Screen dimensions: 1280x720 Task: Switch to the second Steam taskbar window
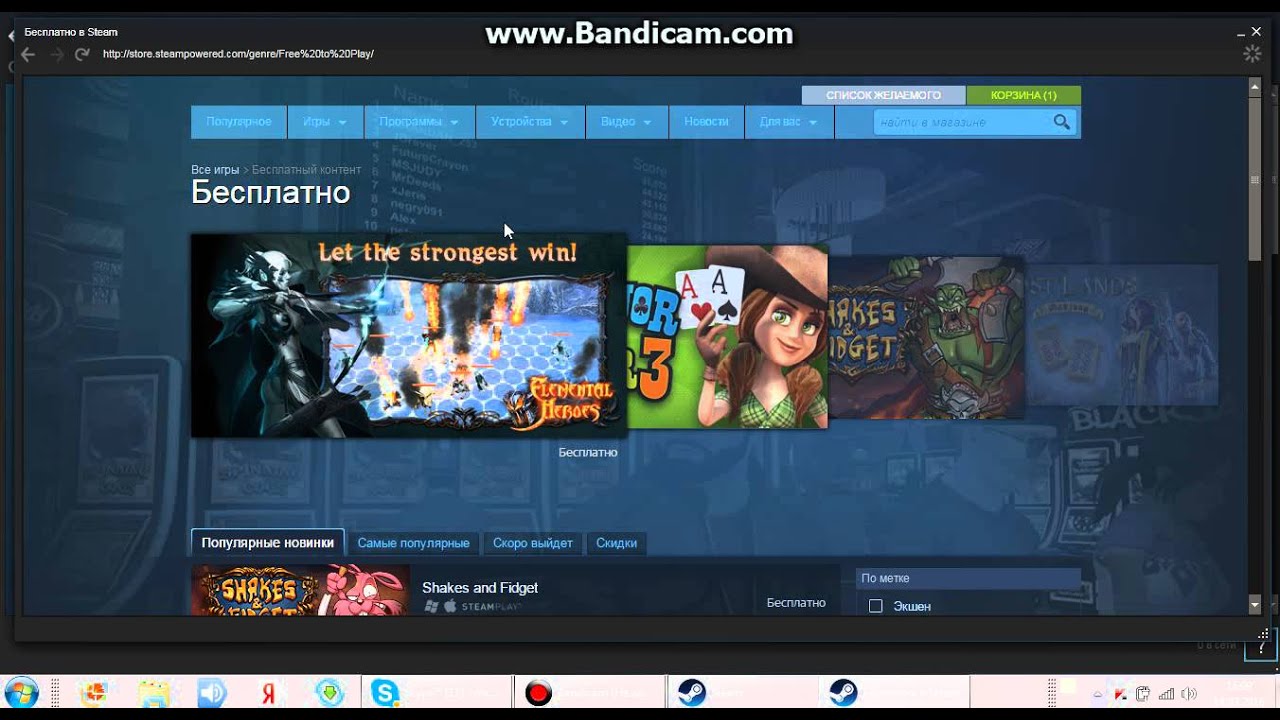894,692
